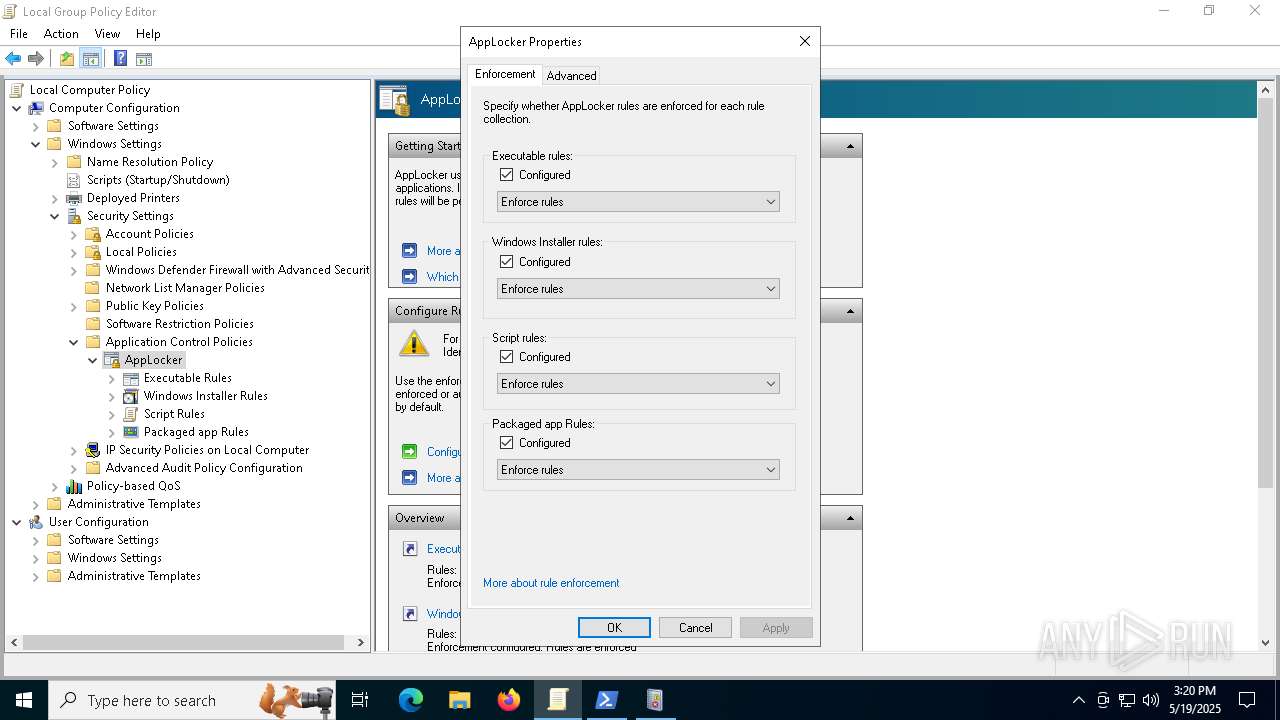Open the notifications center icon
This screenshot has width=1280, height=720.
coord(1247,700)
